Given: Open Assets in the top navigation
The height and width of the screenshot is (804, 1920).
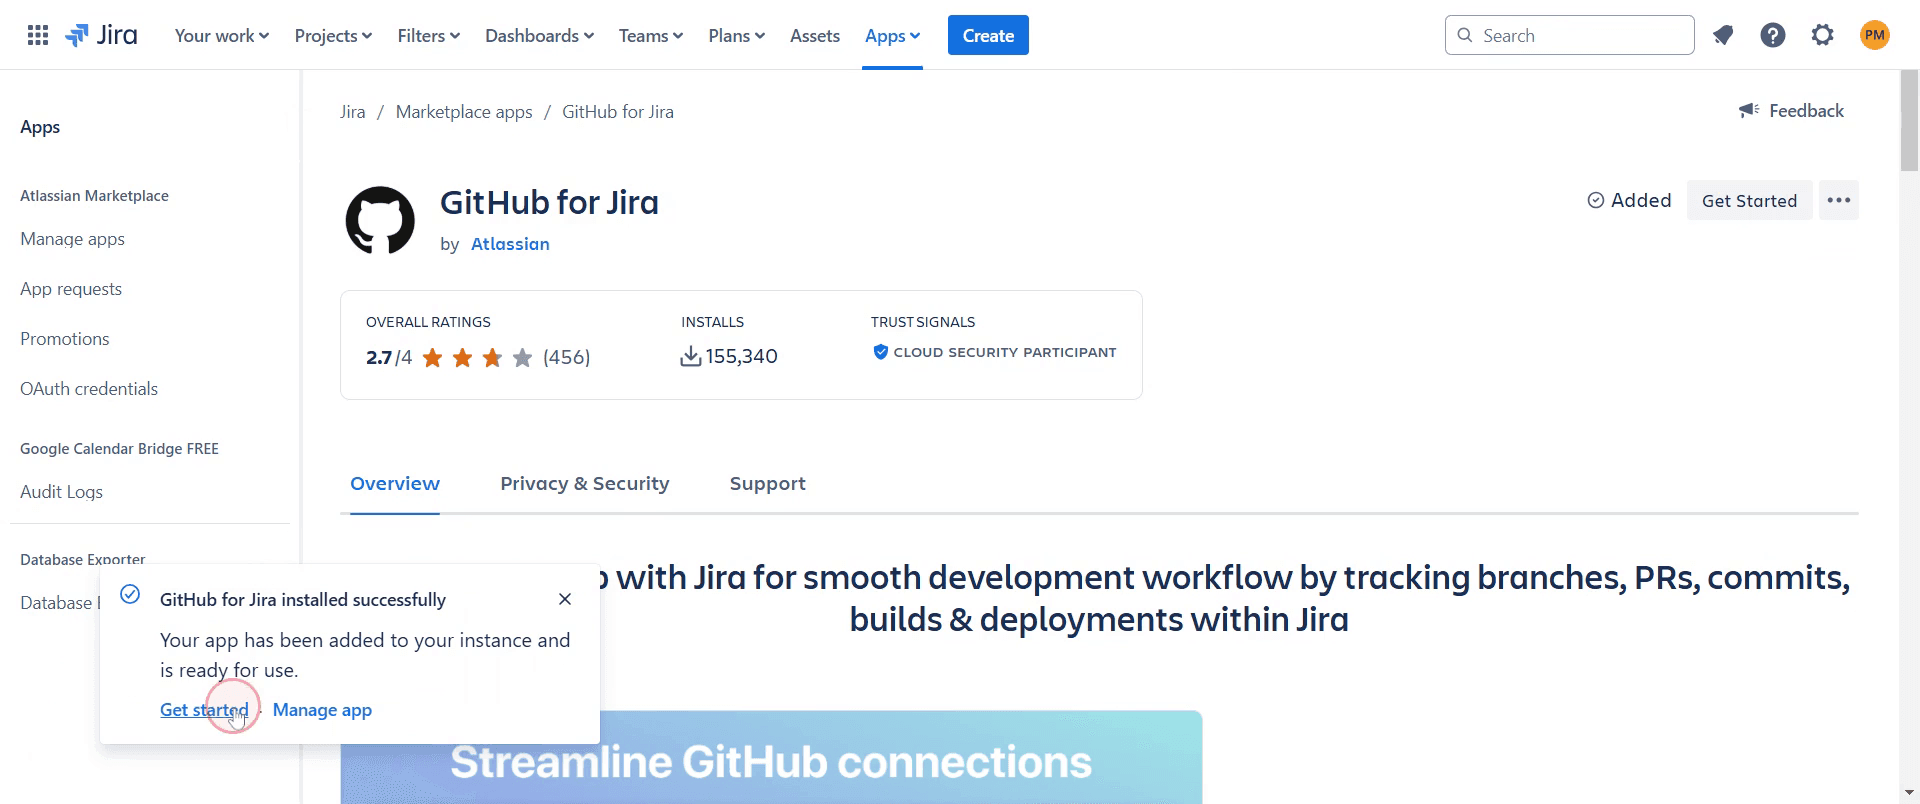Looking at the screenshot, I should pos(815,35).
